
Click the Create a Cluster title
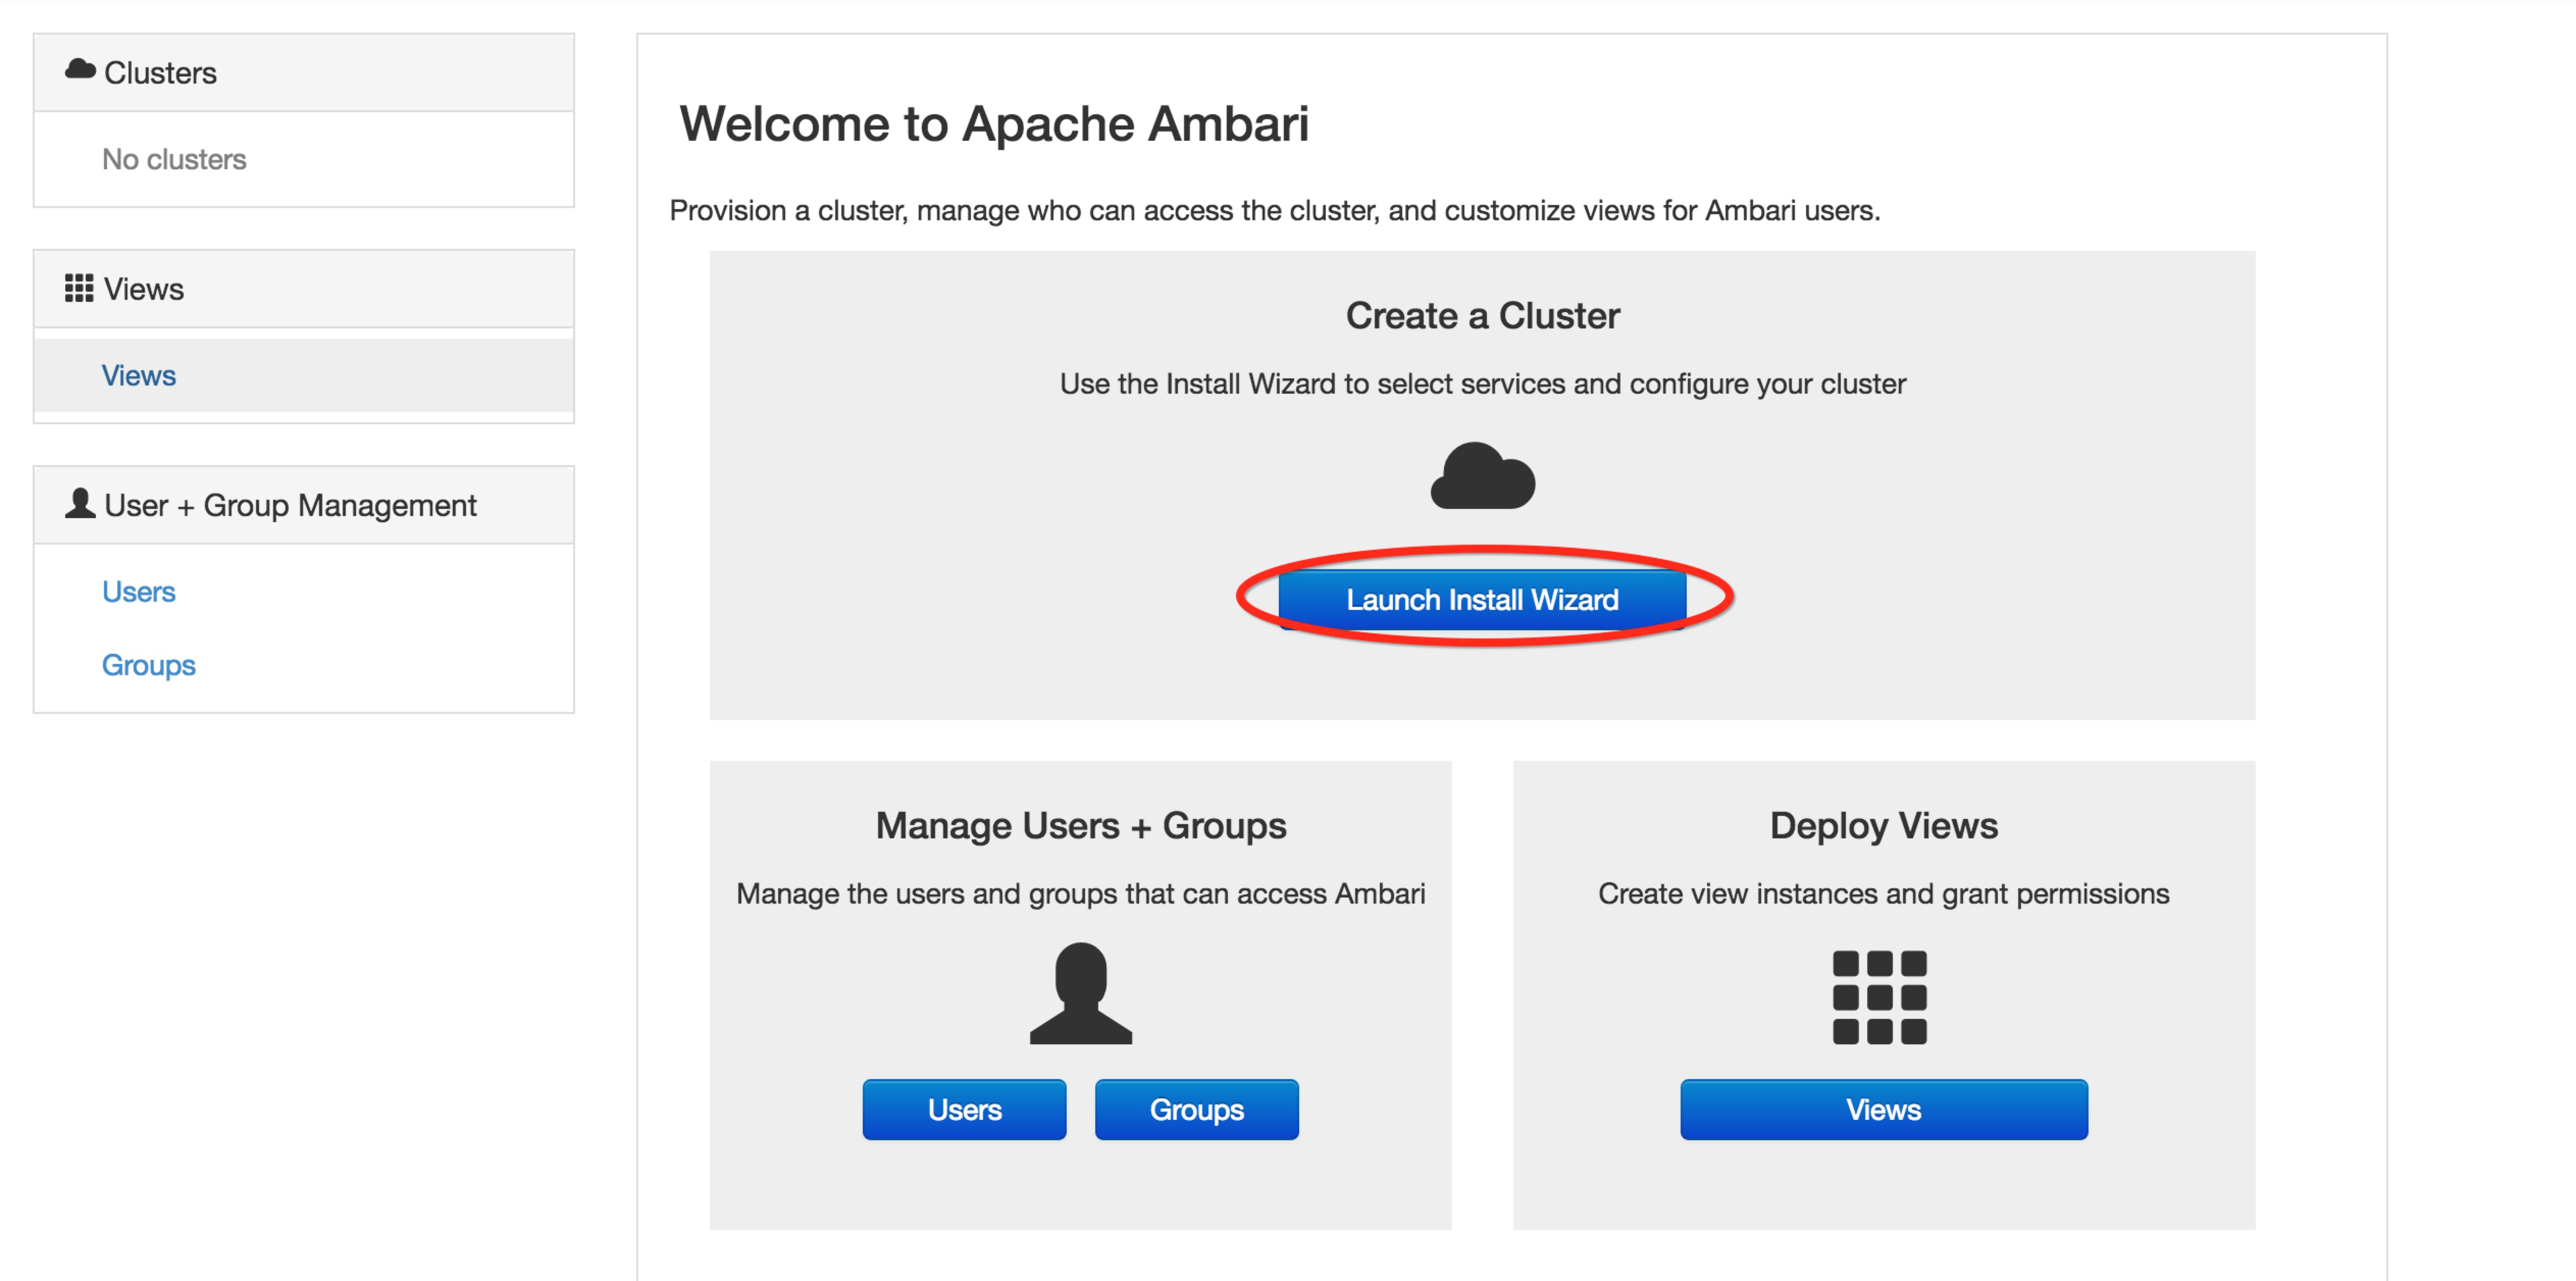pyautogui.click(x=1482, y=316)
